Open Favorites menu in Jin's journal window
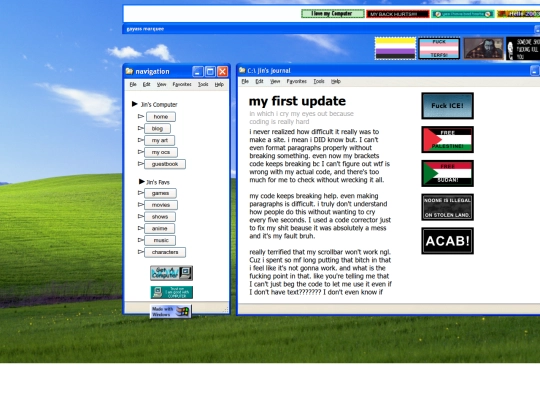This screenshot has width=540, height=405. click(297, 81)
